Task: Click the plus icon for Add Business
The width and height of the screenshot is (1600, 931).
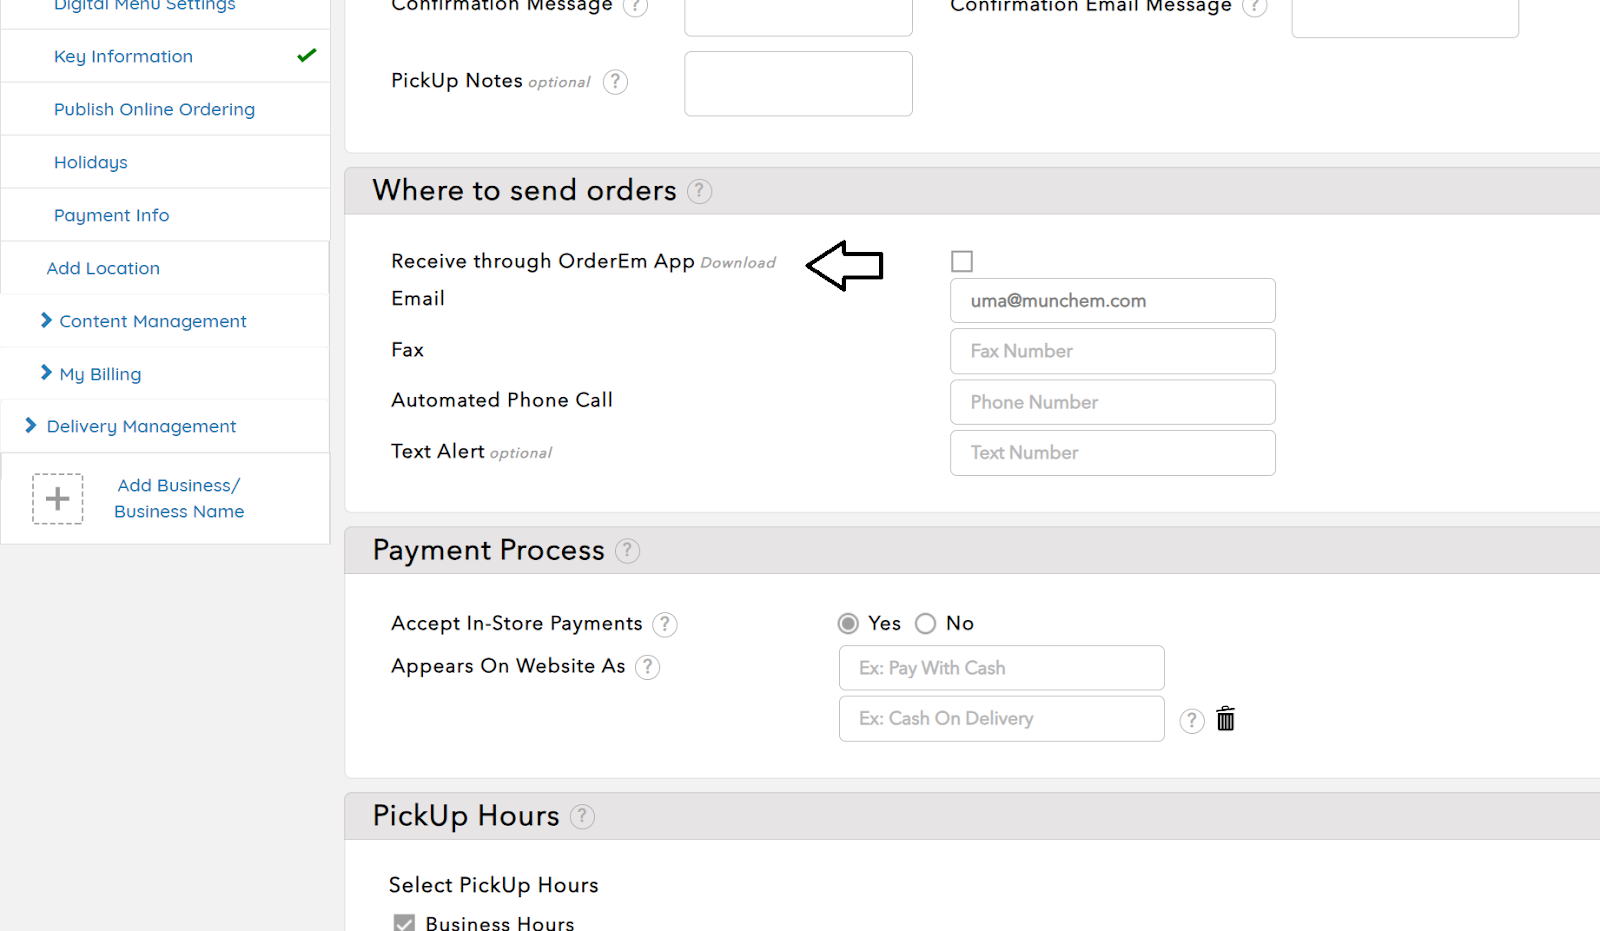Action: pos(58,499)
